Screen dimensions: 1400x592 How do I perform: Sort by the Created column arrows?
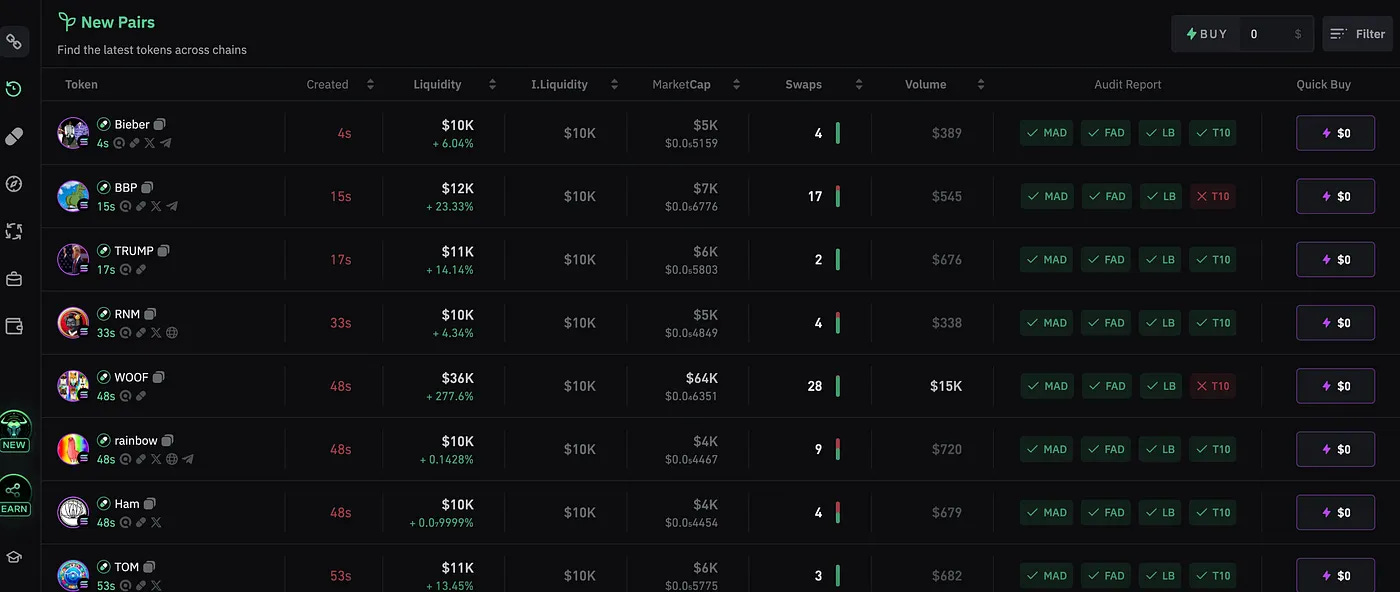pyautogui.click(x=369, y=84)
